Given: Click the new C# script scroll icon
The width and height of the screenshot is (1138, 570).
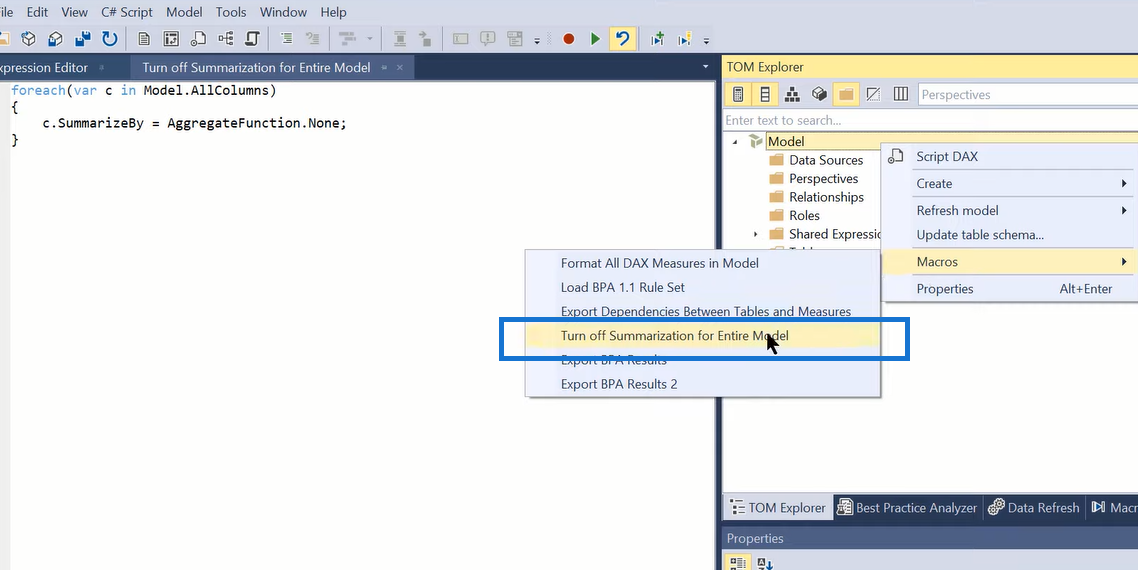Looking at the screenshot, I should coord(252,38).
